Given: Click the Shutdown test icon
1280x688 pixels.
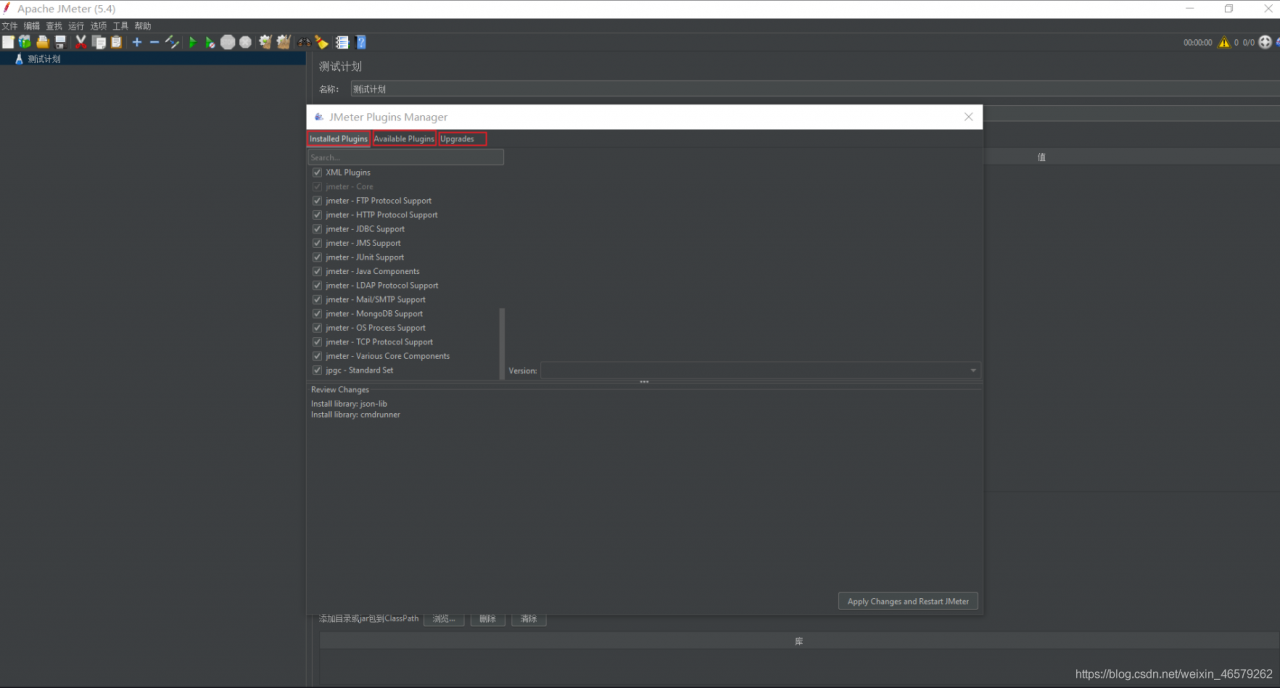Looking at the screenshot, I should click(245, 42).
